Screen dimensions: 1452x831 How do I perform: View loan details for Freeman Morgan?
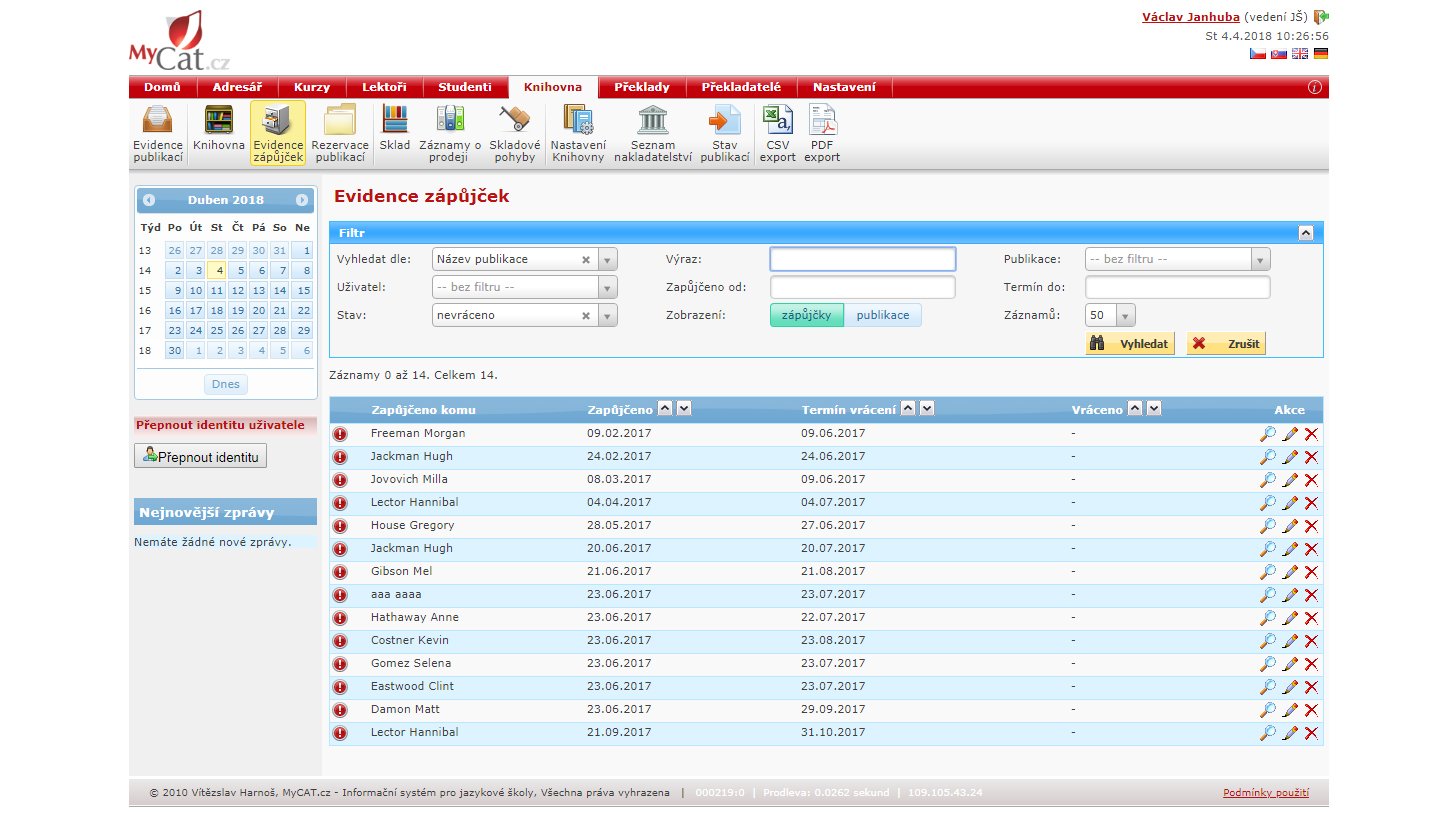[x=1268, y=434]
